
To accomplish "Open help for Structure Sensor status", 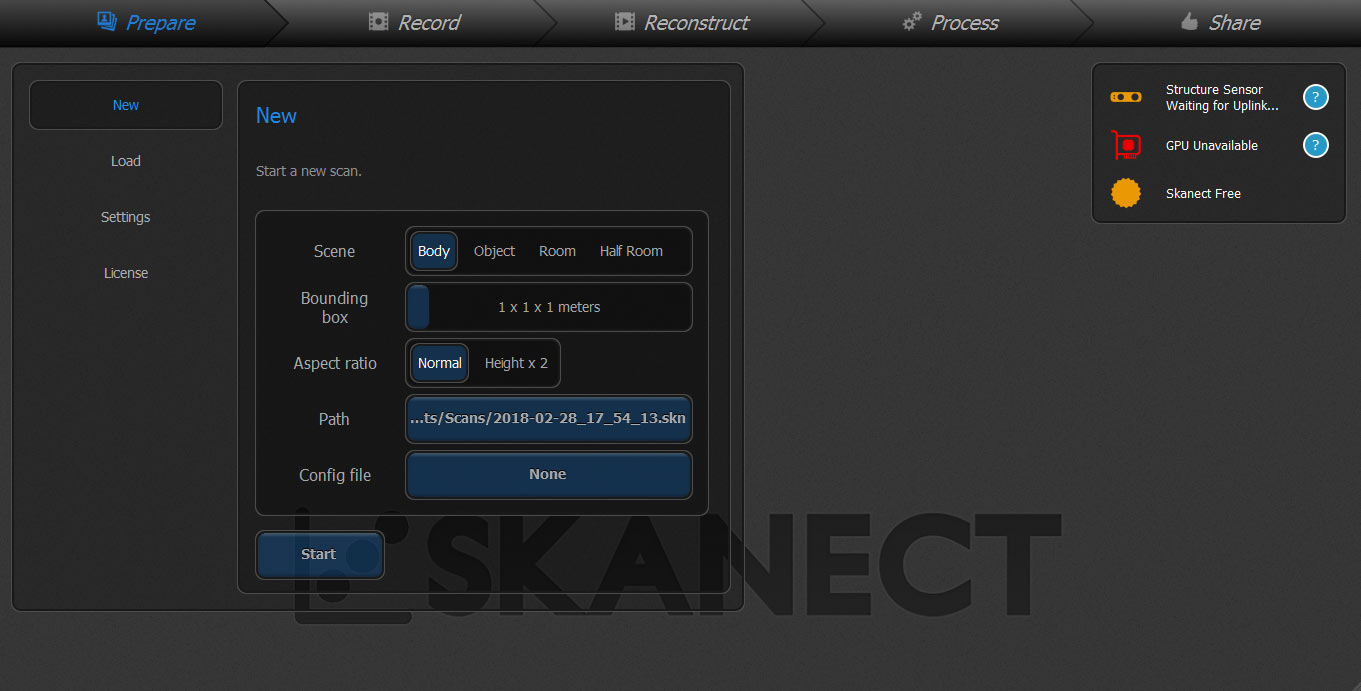I will pyautogui.click(x=1316, y=97).
